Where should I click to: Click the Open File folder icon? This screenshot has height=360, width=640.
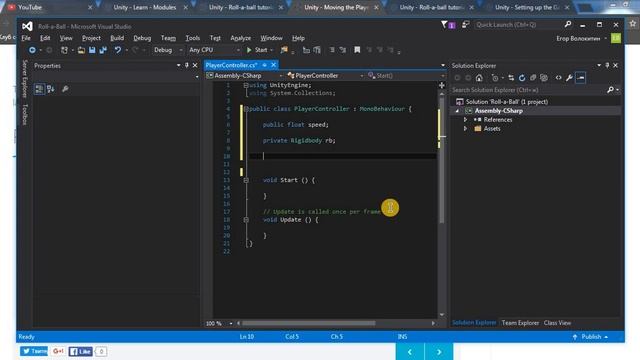[81, 50]
